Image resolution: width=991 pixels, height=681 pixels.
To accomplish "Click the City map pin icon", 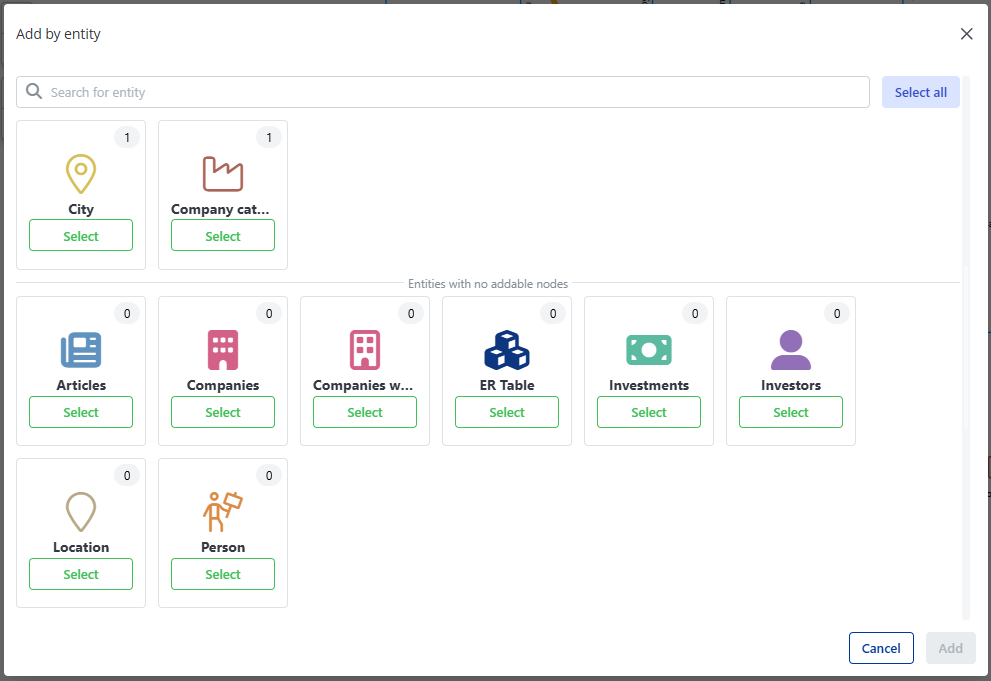I will point(81,174).
